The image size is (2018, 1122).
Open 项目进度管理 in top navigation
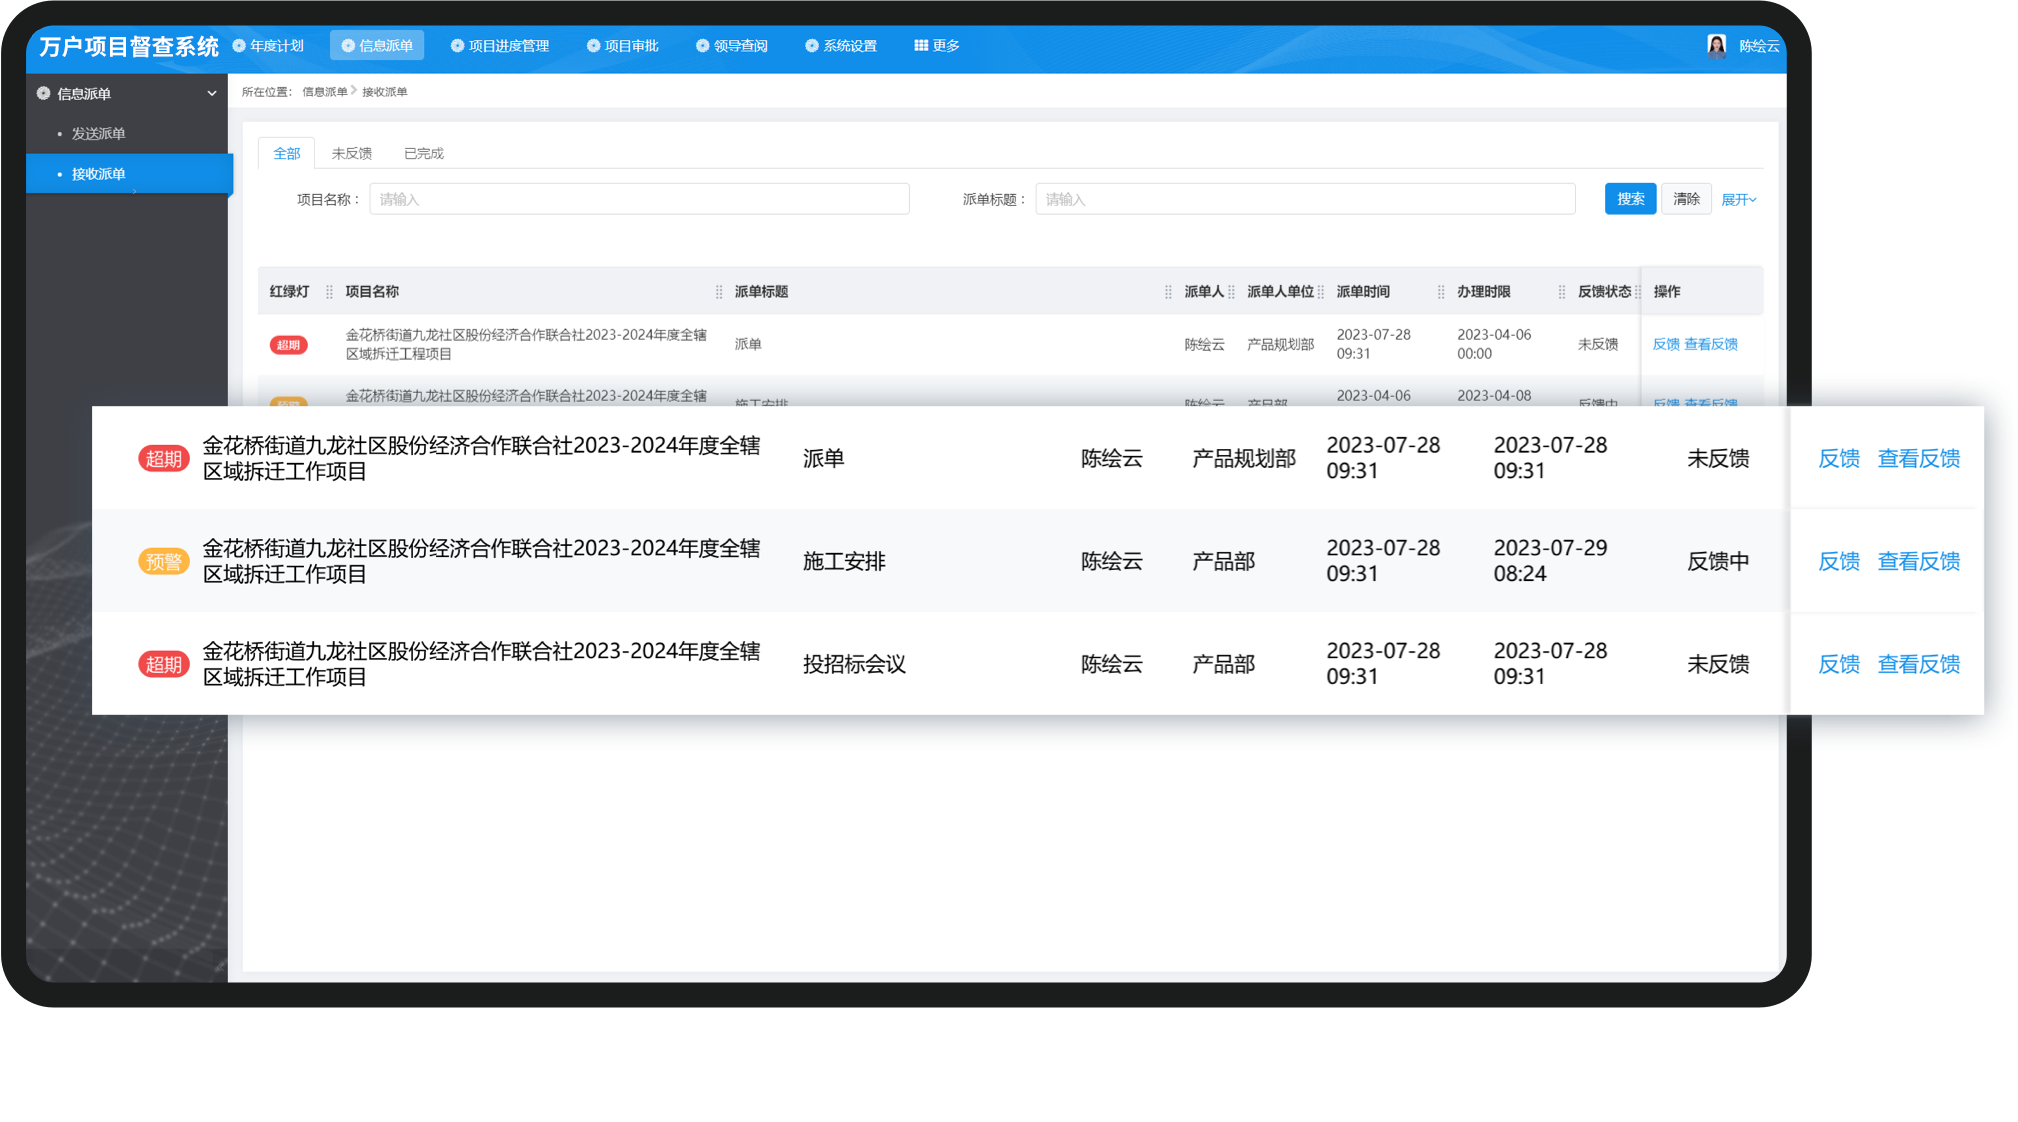(500, 46)
